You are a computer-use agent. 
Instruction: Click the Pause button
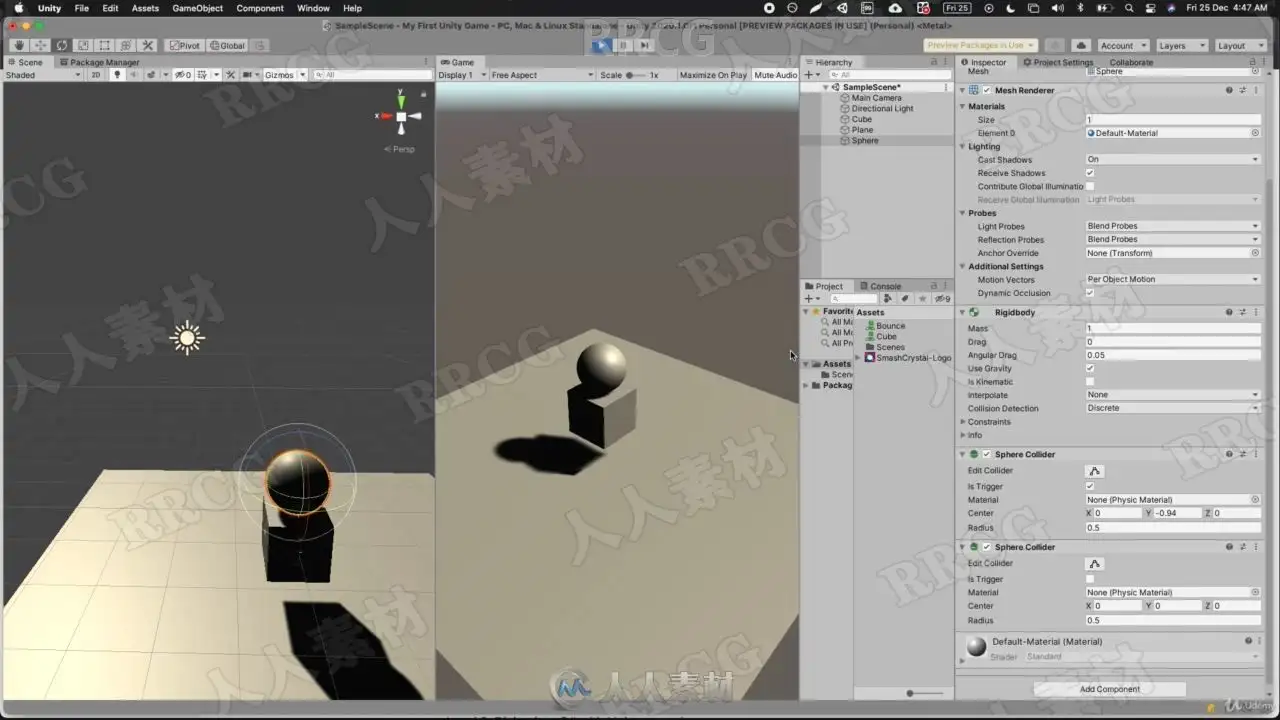tap(623, 45)
